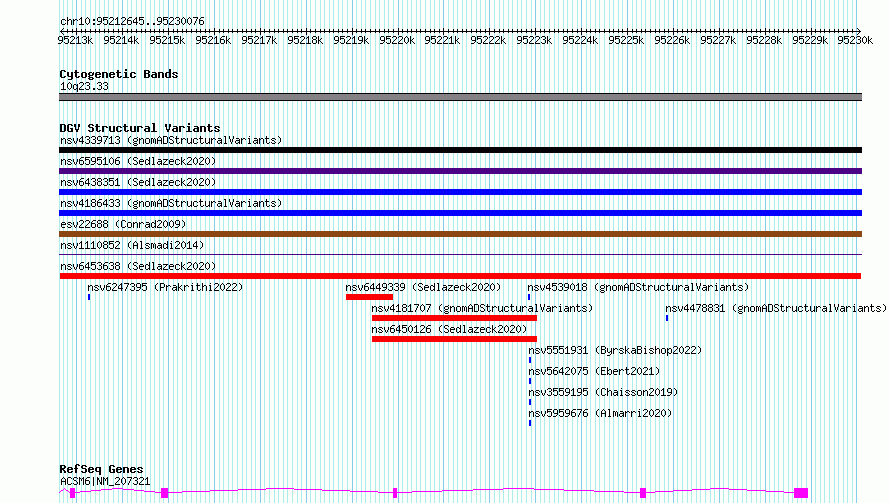Select the DGV Structural Variants track title
This screenshot has width=890, height=503.
click(x=140, y=128)
